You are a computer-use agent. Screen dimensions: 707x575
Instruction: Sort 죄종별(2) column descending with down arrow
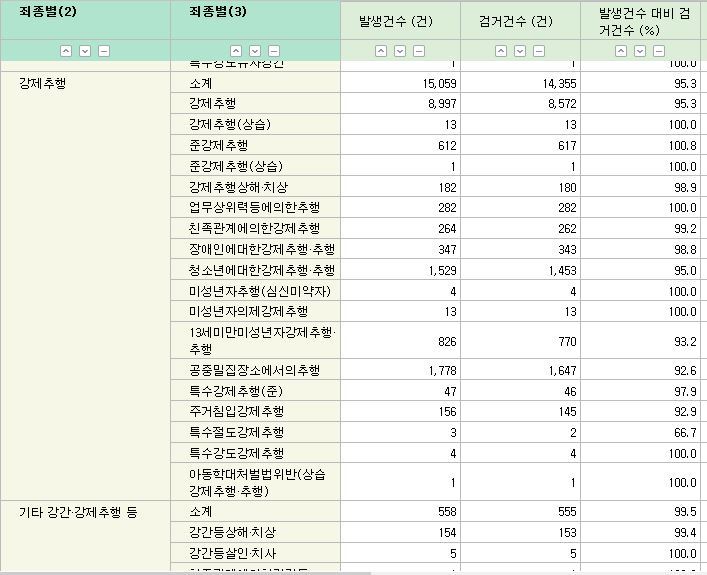tap(85, 51)
